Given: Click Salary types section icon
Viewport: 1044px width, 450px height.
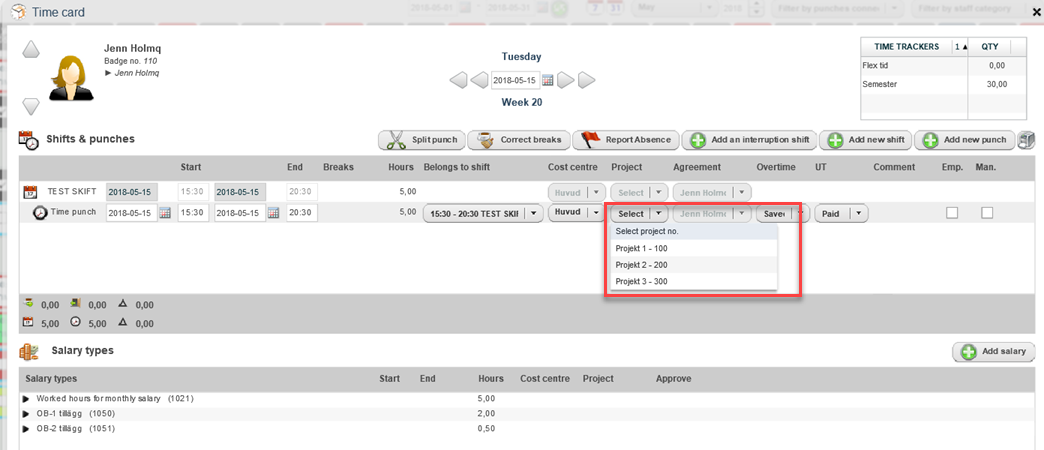Looking at the screenshot, I should point(29,351).
